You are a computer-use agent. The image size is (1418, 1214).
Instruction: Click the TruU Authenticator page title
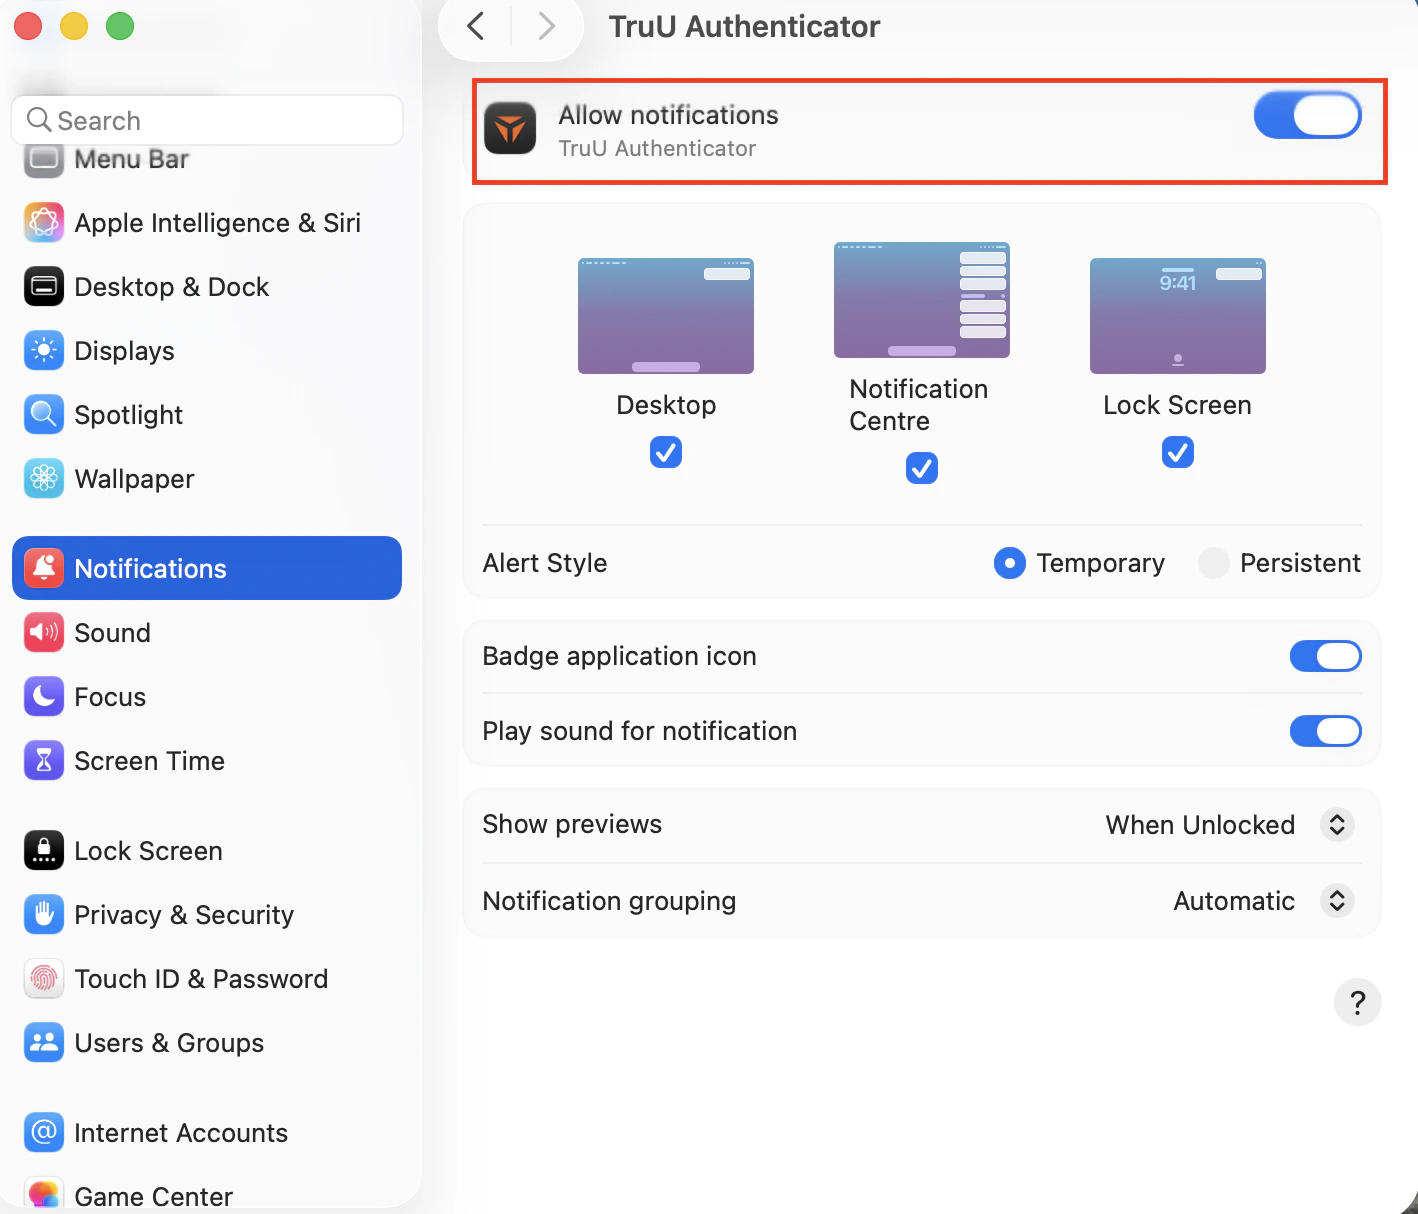[744, 26]
